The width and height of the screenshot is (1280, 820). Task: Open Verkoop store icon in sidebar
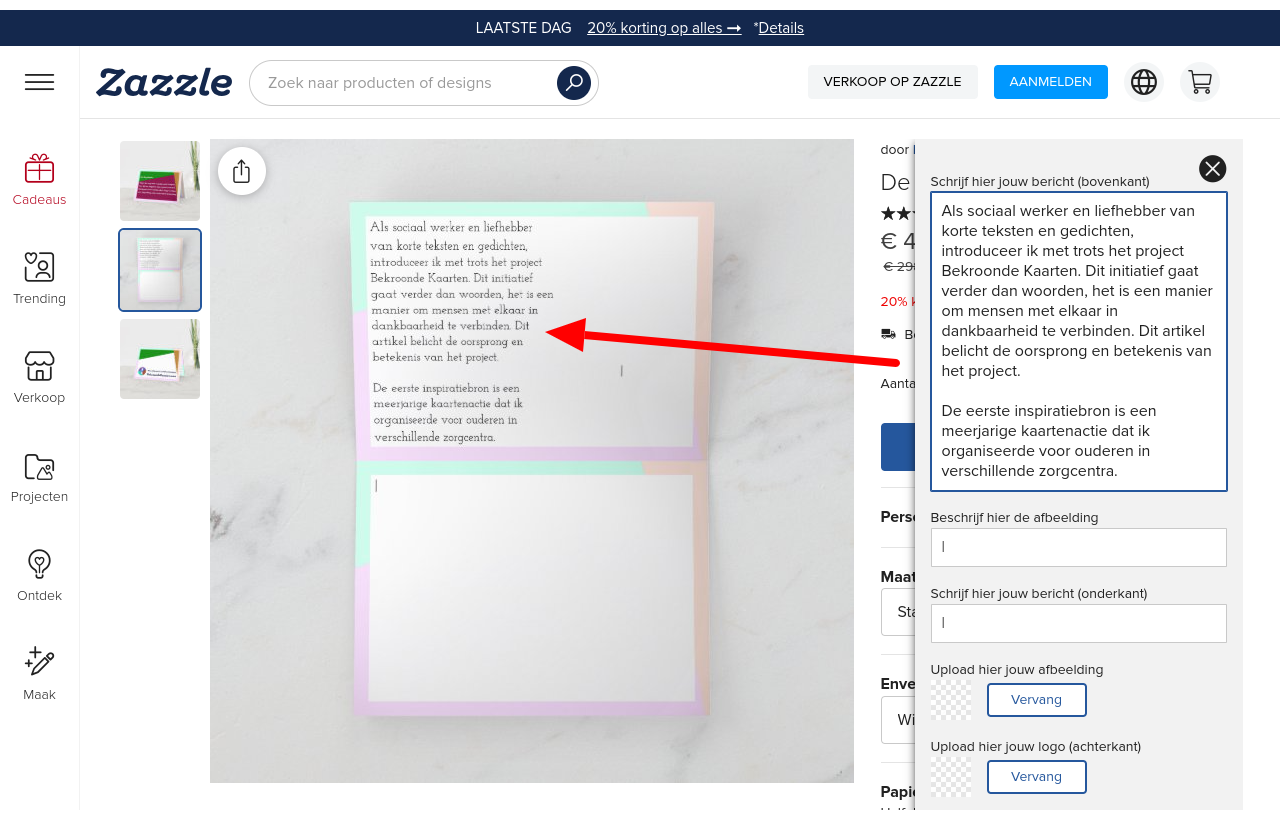coord(39,377)
